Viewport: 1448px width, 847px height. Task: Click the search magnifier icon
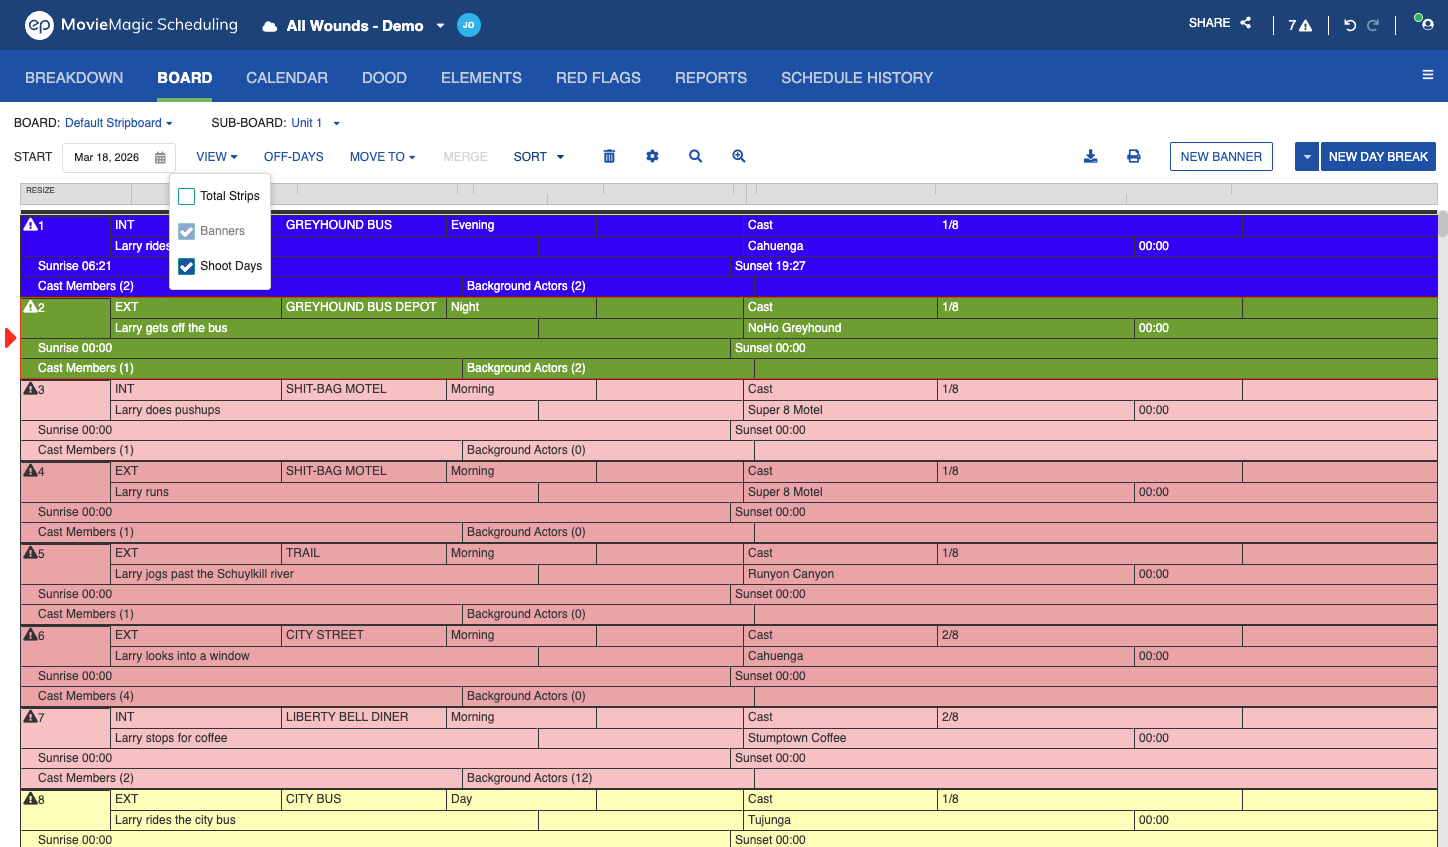click(x=695, y=156)
